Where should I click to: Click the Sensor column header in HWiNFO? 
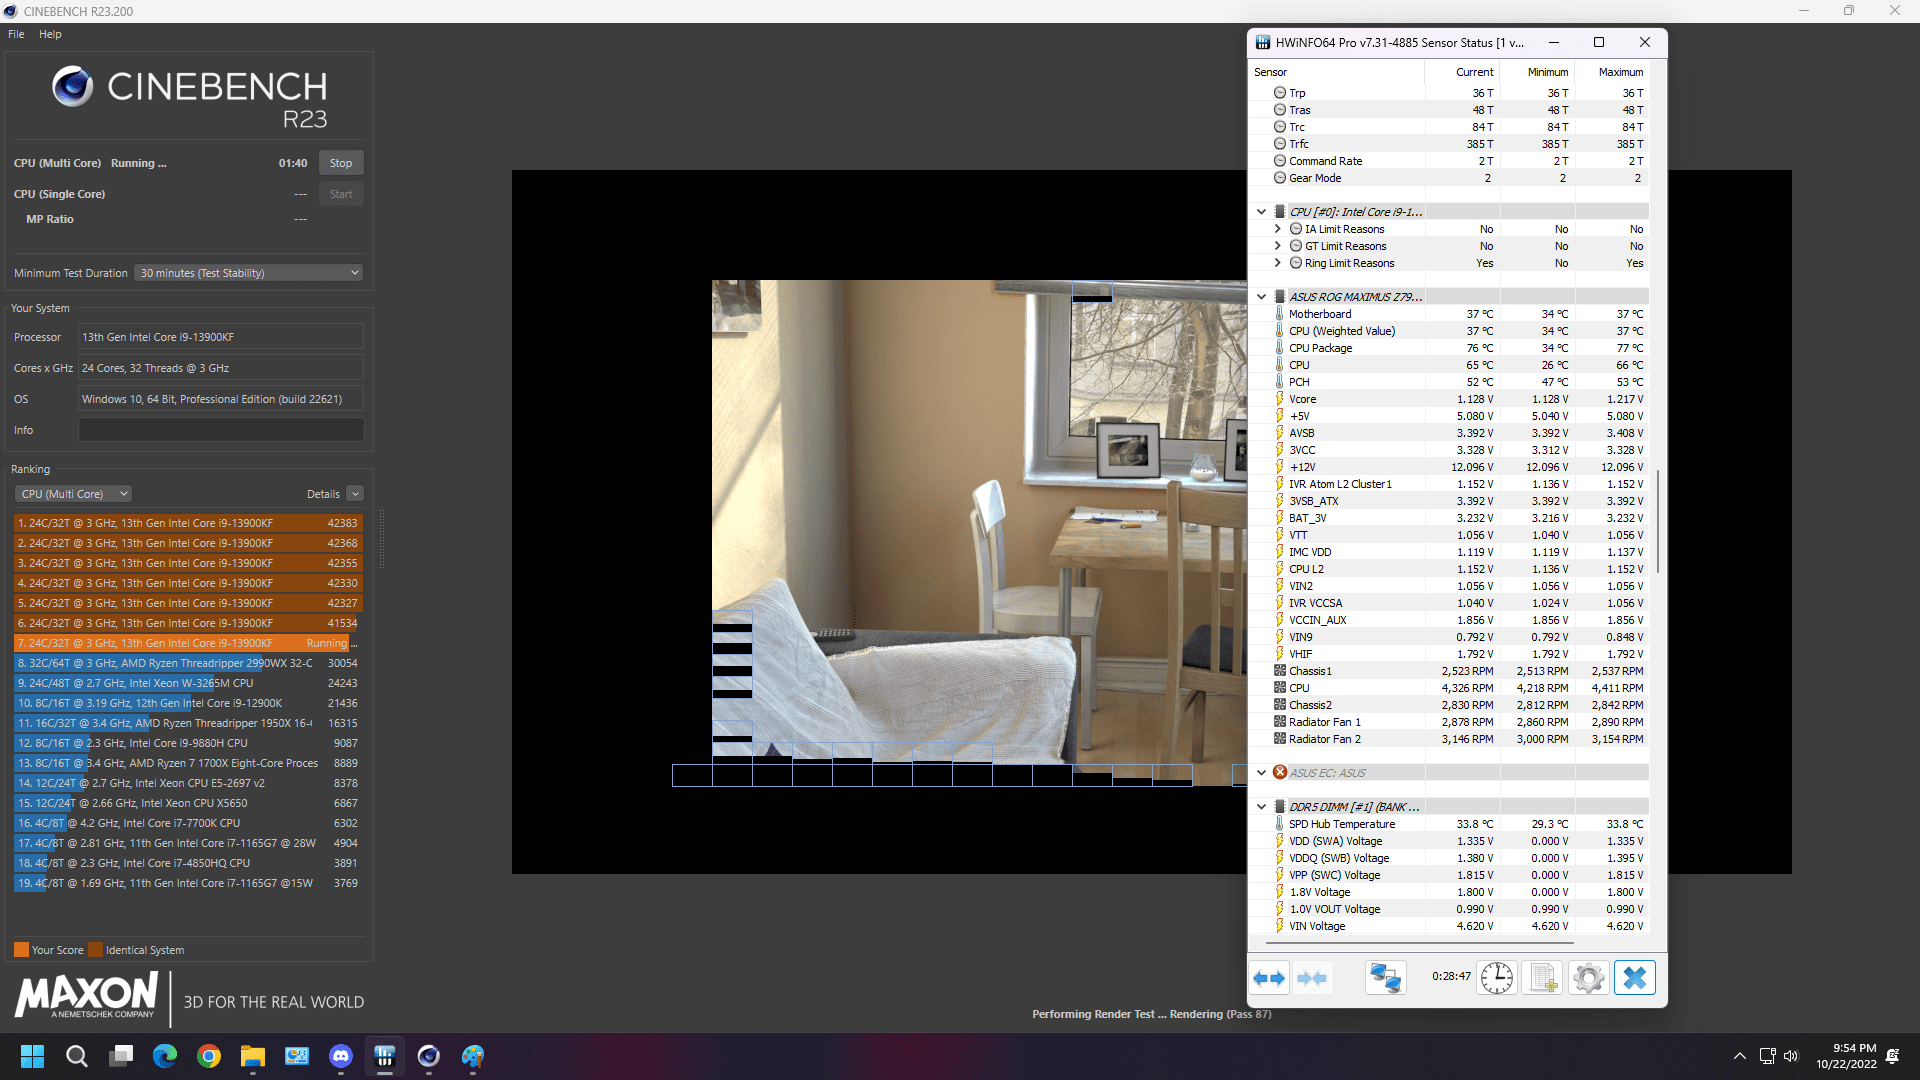pyautogui.click(x=1337, y=72)
